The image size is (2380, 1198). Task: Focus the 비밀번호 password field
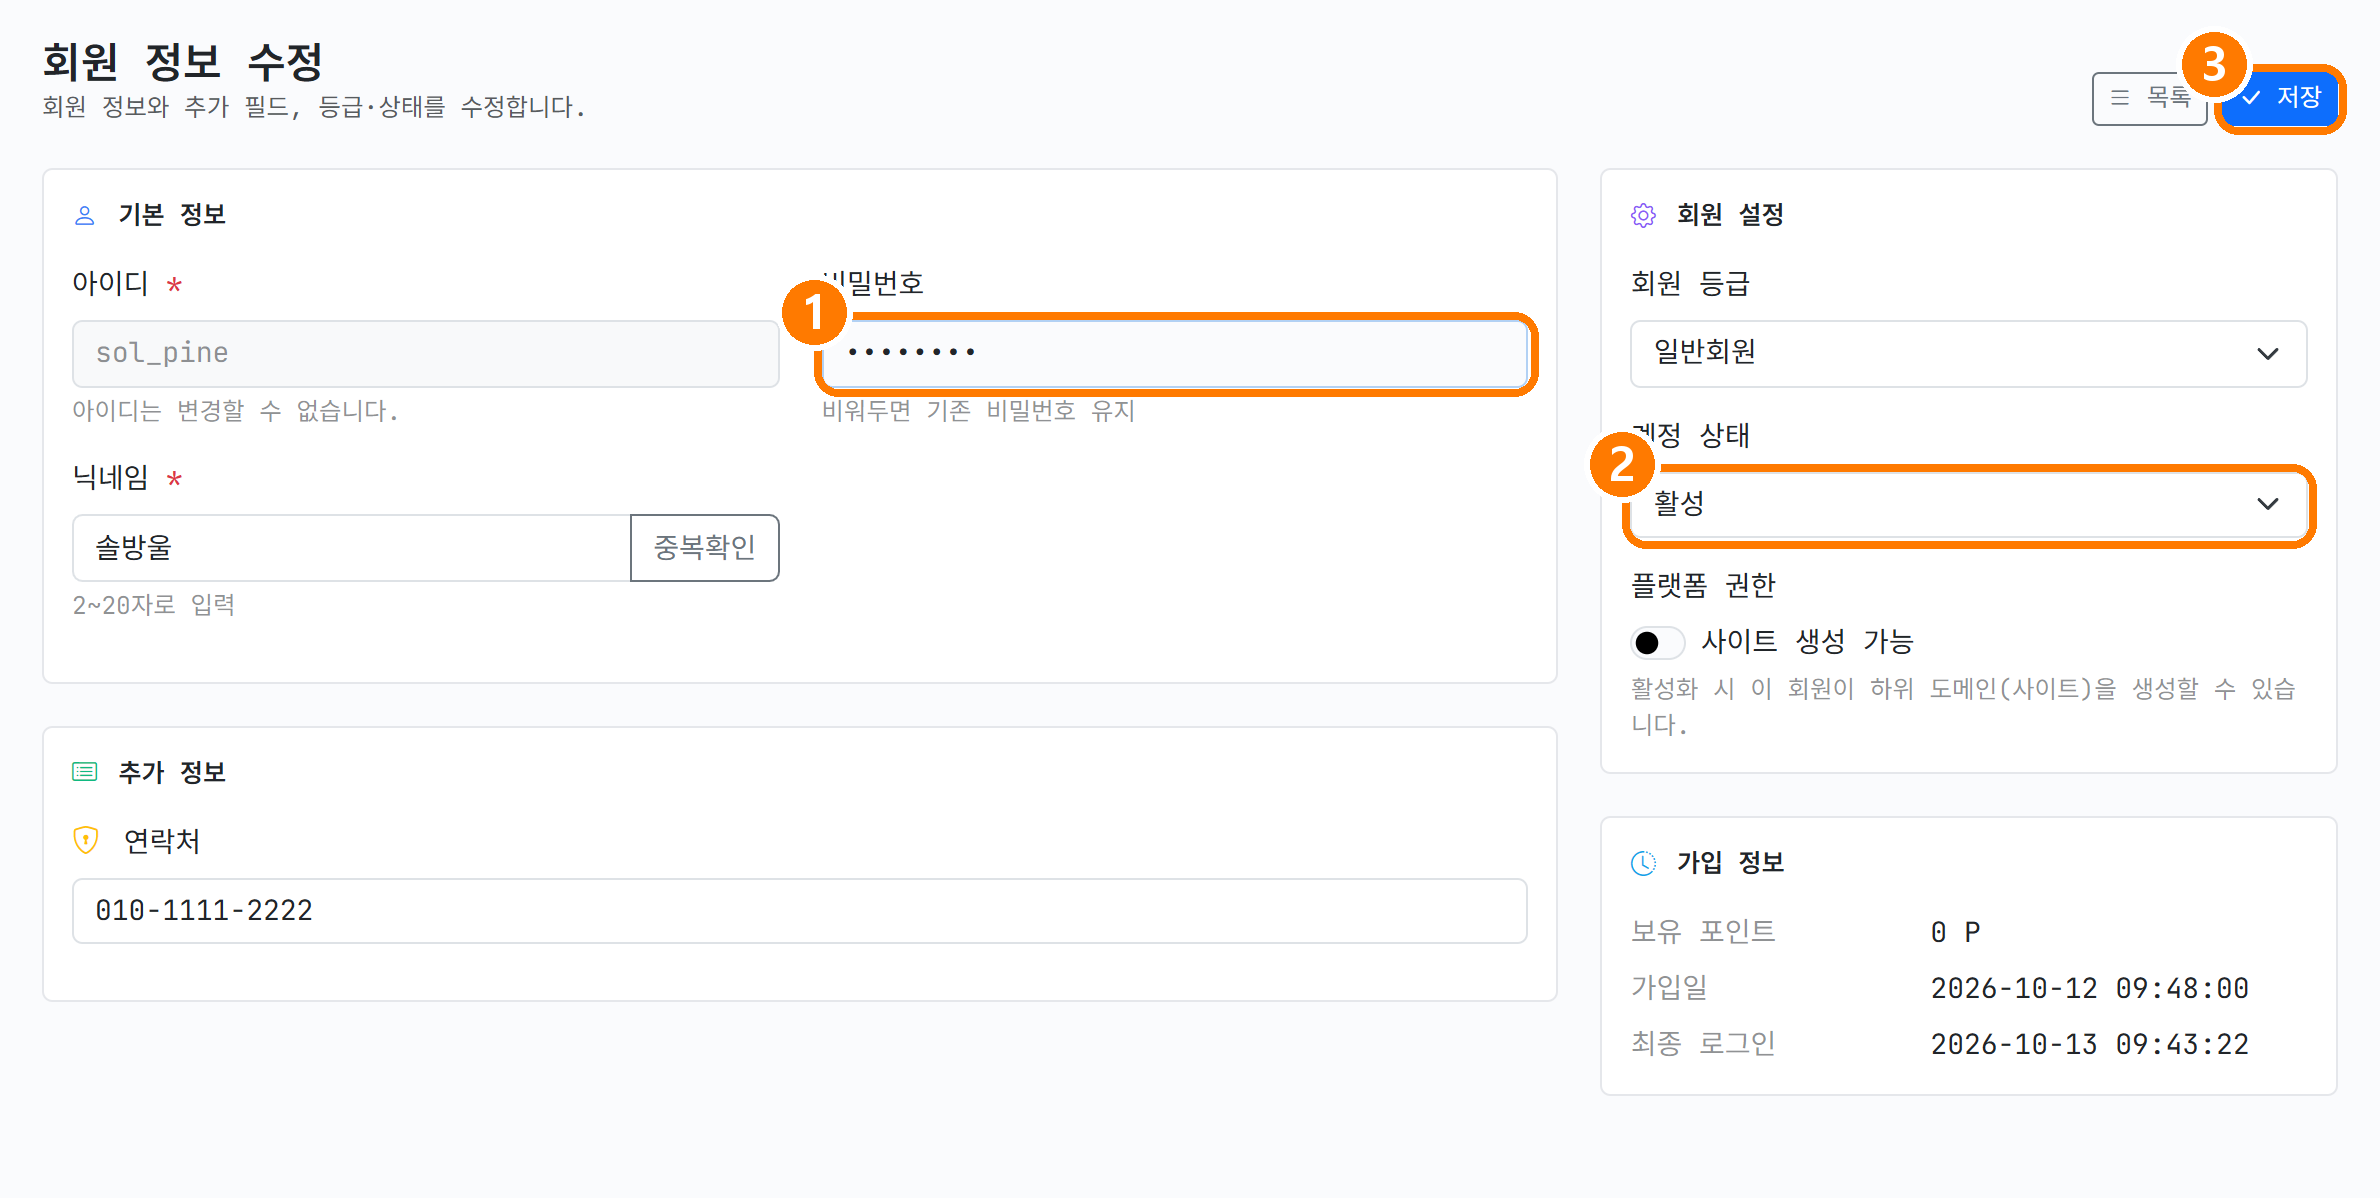[1175, 353]
